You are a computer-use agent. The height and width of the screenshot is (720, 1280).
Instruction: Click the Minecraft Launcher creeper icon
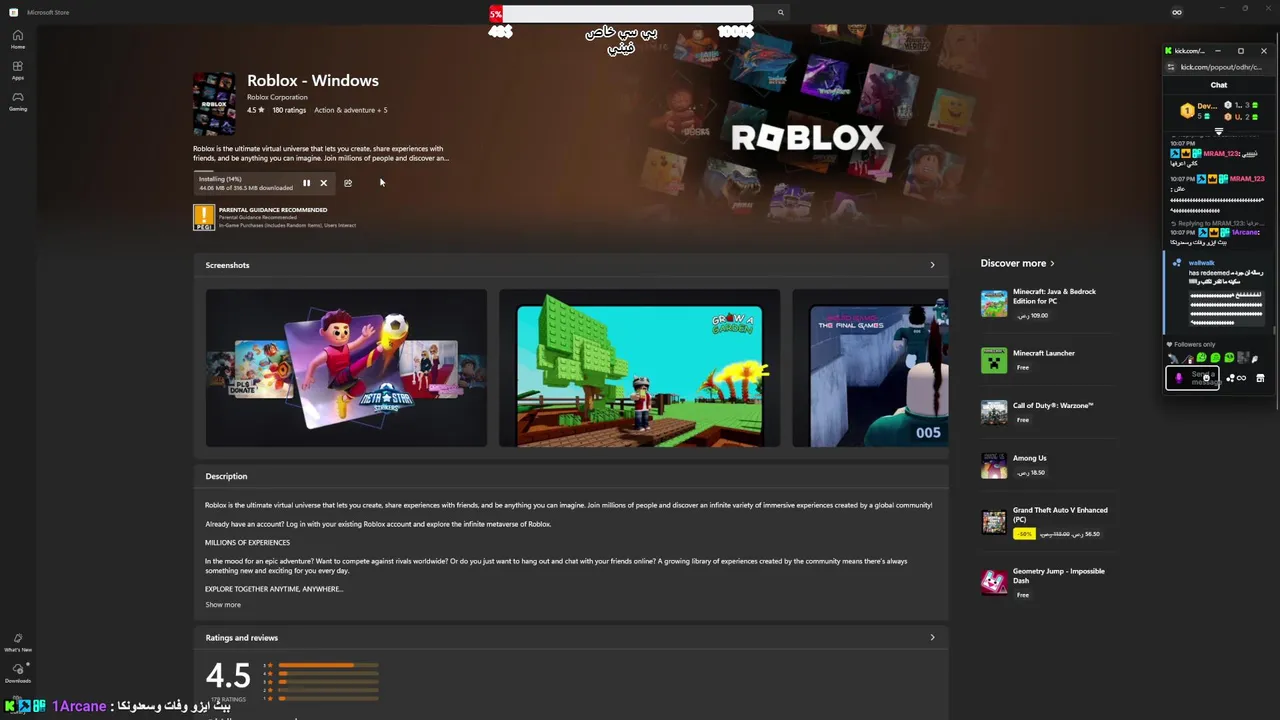click(994, 360)
